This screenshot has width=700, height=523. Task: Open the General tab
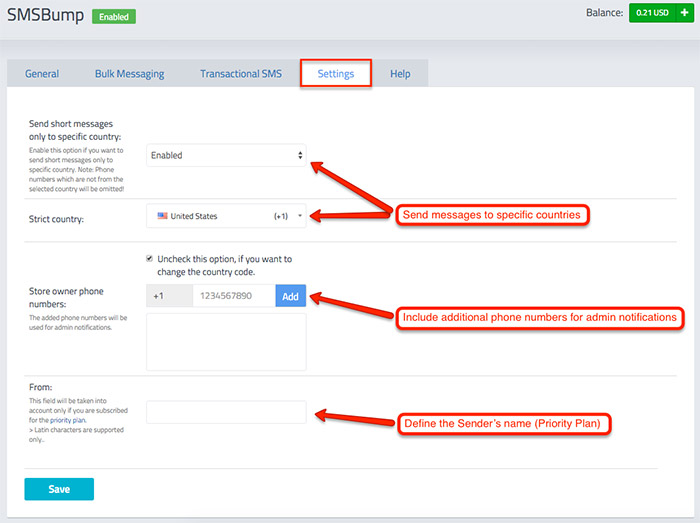[x=42, y=74]
